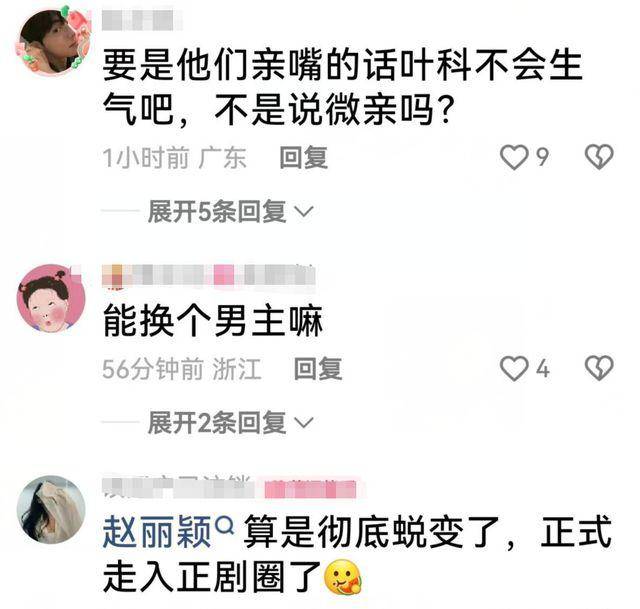640x609 pixels.
Task: Tap the search magnifier beside 赵丽颖
Action: [x=224, y=525]
